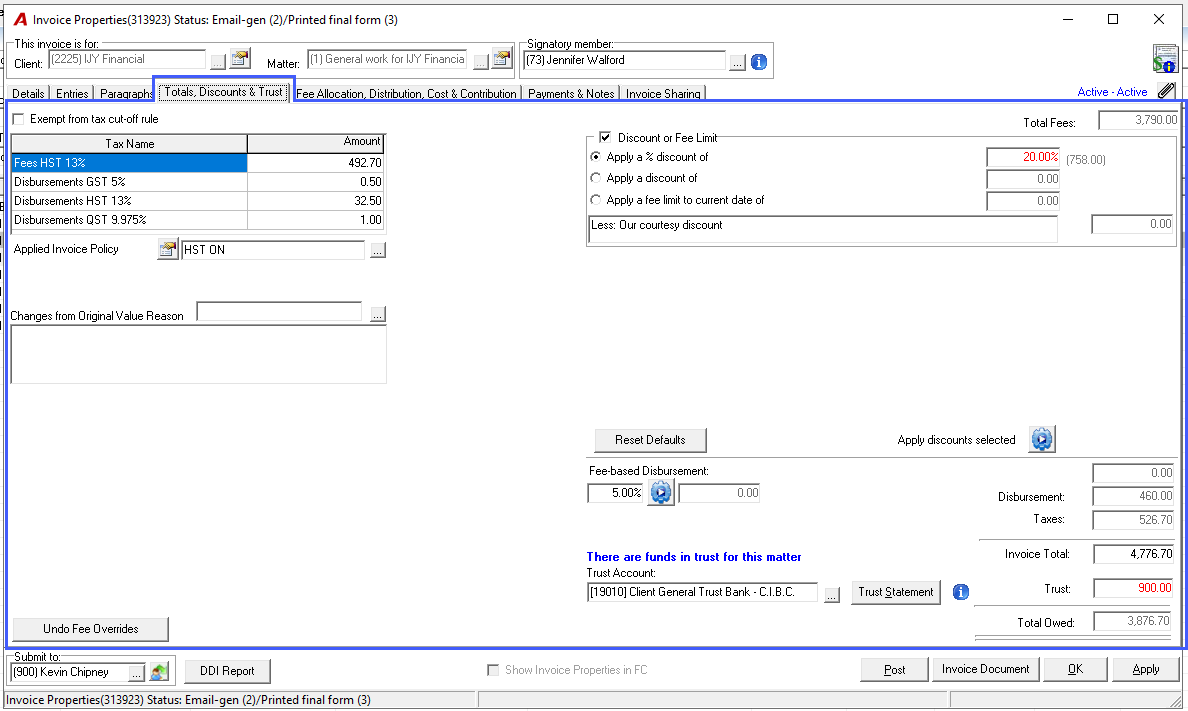Select the Disbursements QST 9.975% tax row

tap(198, 220)
